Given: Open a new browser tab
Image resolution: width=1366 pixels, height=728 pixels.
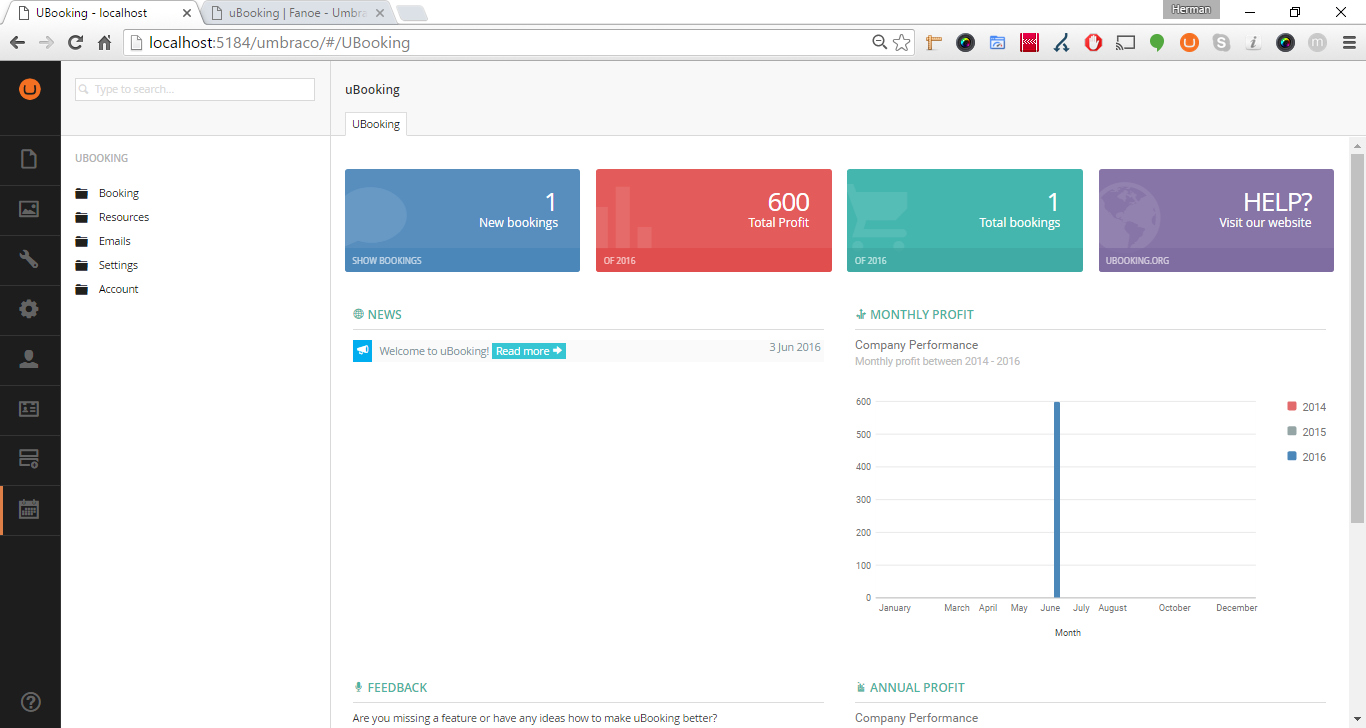Looking at the screenshot, I should pyautogui.click(x=411, y=13).
